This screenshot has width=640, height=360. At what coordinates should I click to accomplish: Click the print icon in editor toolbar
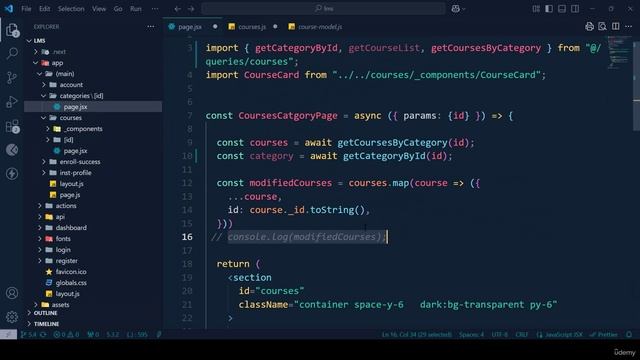tap(589, 27)
